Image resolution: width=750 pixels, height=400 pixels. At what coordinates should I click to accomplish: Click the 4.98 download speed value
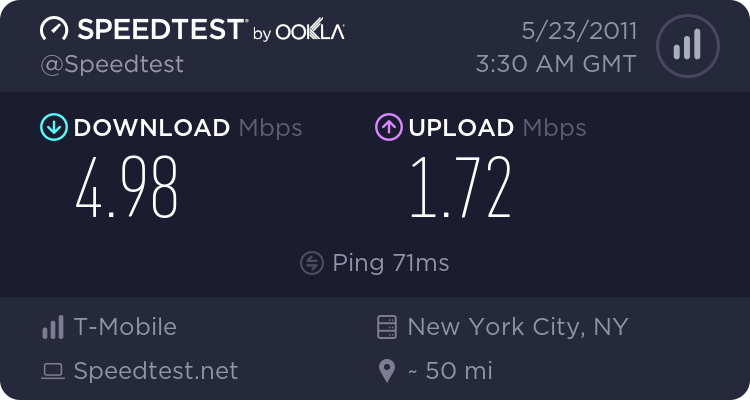coord(127,187)
